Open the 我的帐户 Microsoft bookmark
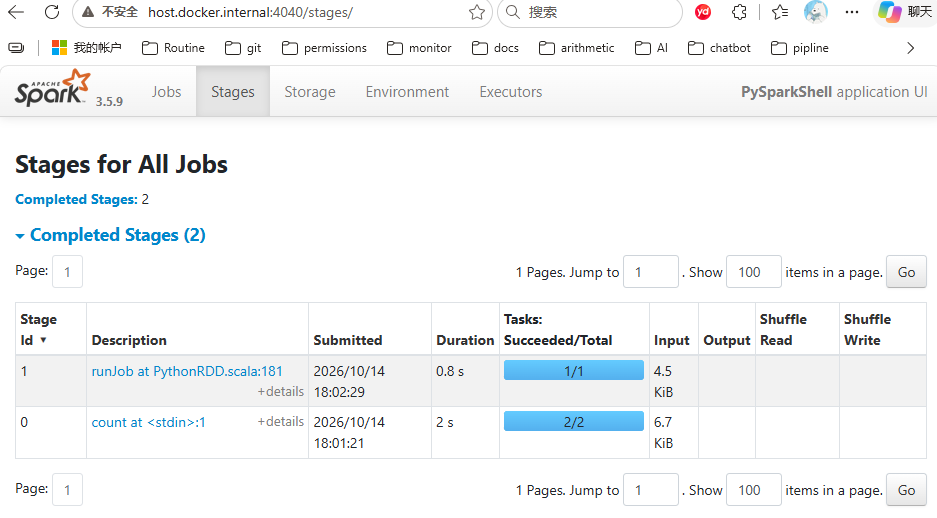This screenshot has width=937, height=518. tap(87, 48)
